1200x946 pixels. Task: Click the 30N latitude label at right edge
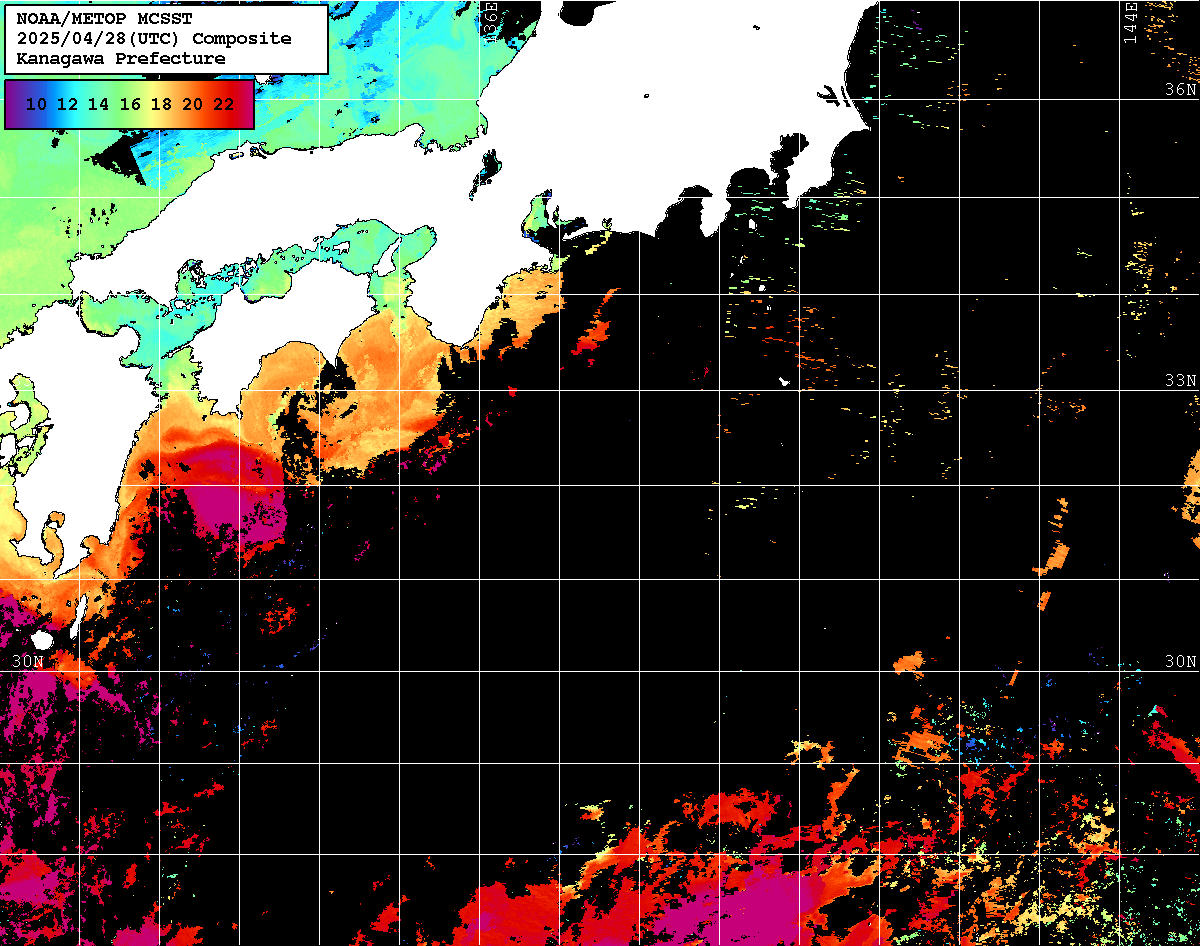pyautogui.click(x=1181, y=662)
